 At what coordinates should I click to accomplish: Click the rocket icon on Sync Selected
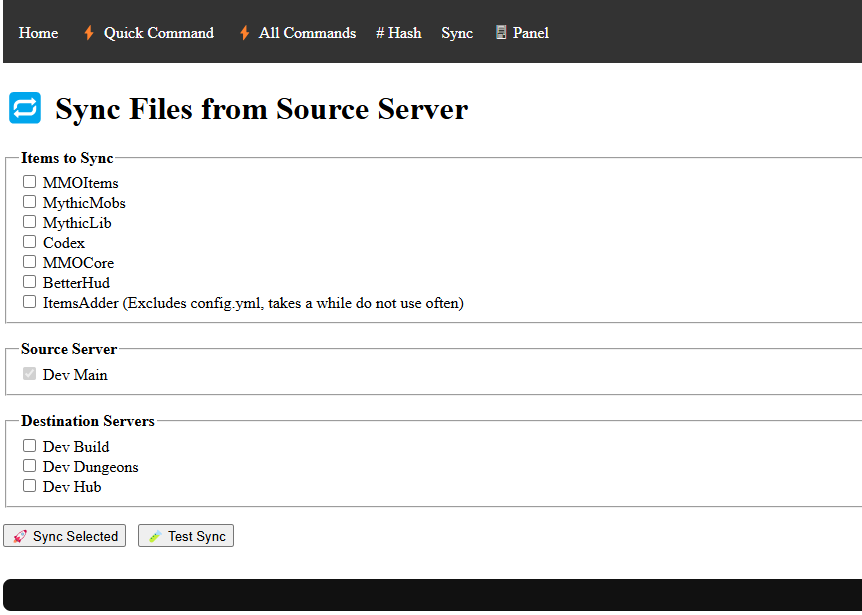[x=20, y=537]
